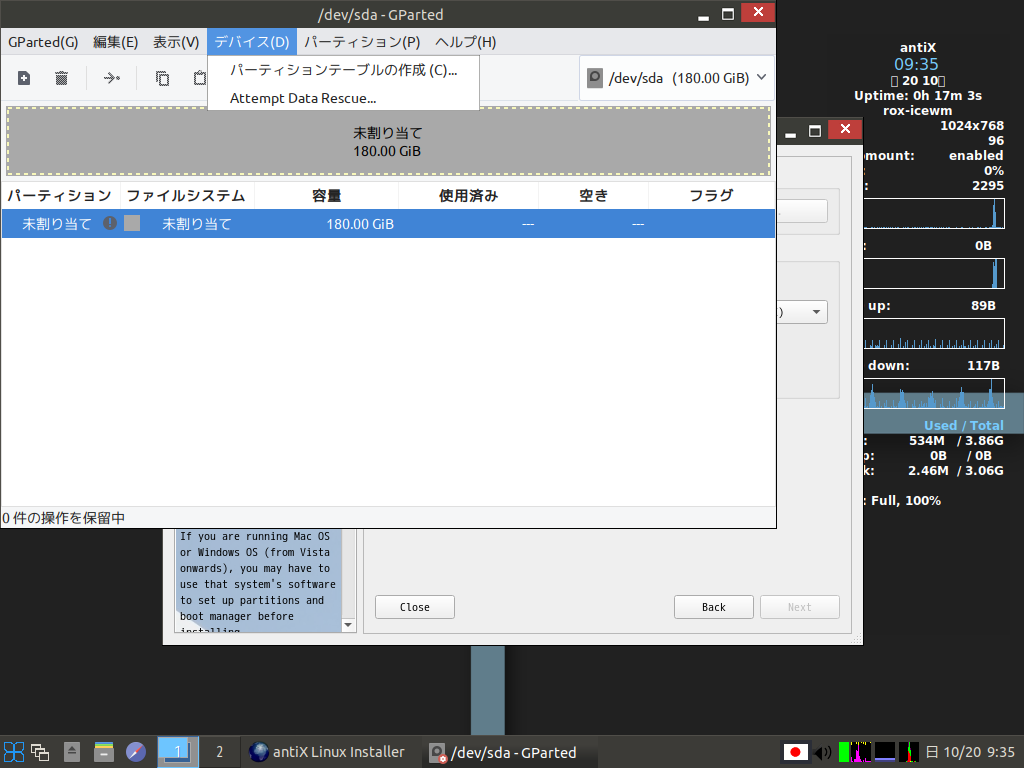Switch to workspace 1 on the taskbar
The width and height of the screenshot is (1024, 768).
pyautogui.click(x=178, y=752)
